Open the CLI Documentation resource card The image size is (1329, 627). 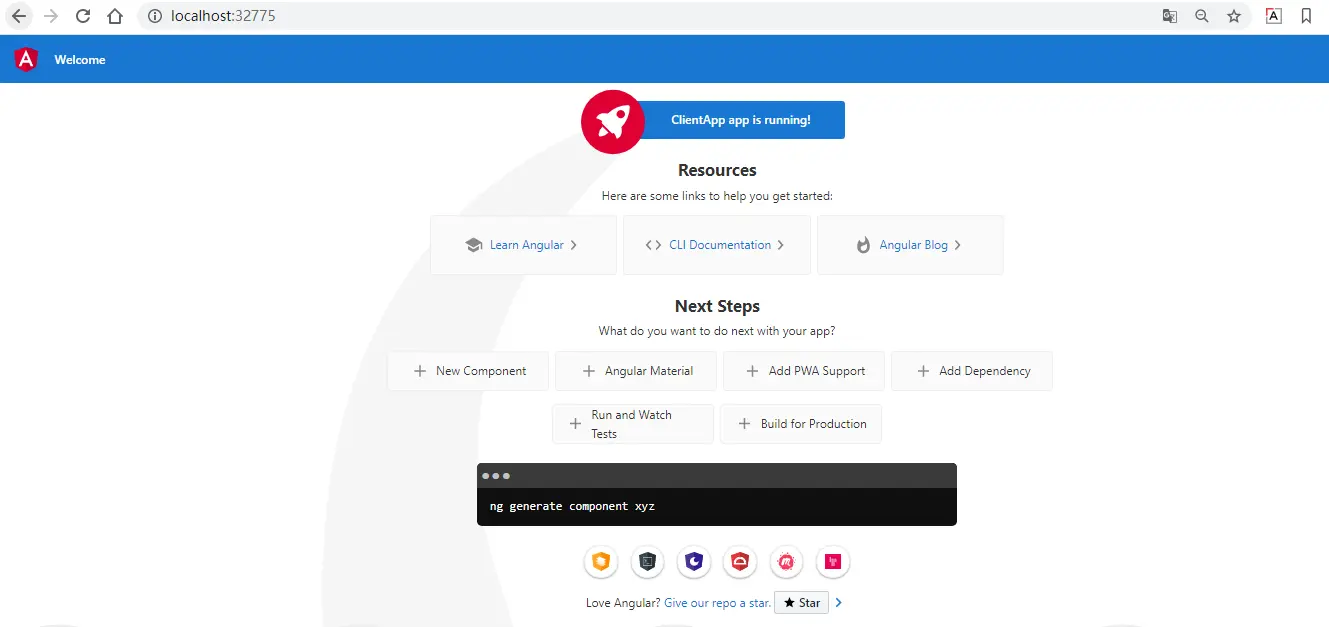[x=716, y=245]
